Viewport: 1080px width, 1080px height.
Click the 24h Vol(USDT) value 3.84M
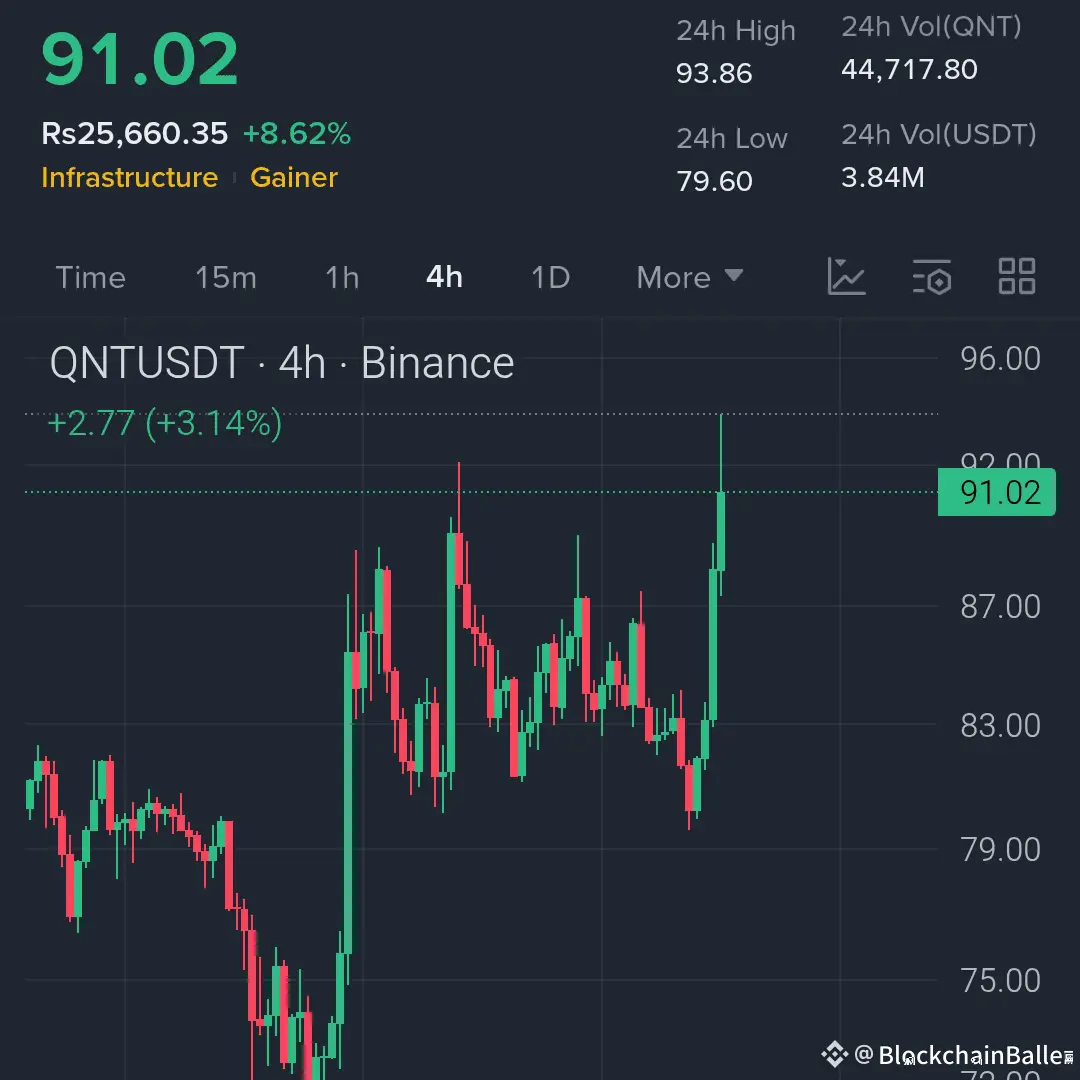click(x=883, y=178)
